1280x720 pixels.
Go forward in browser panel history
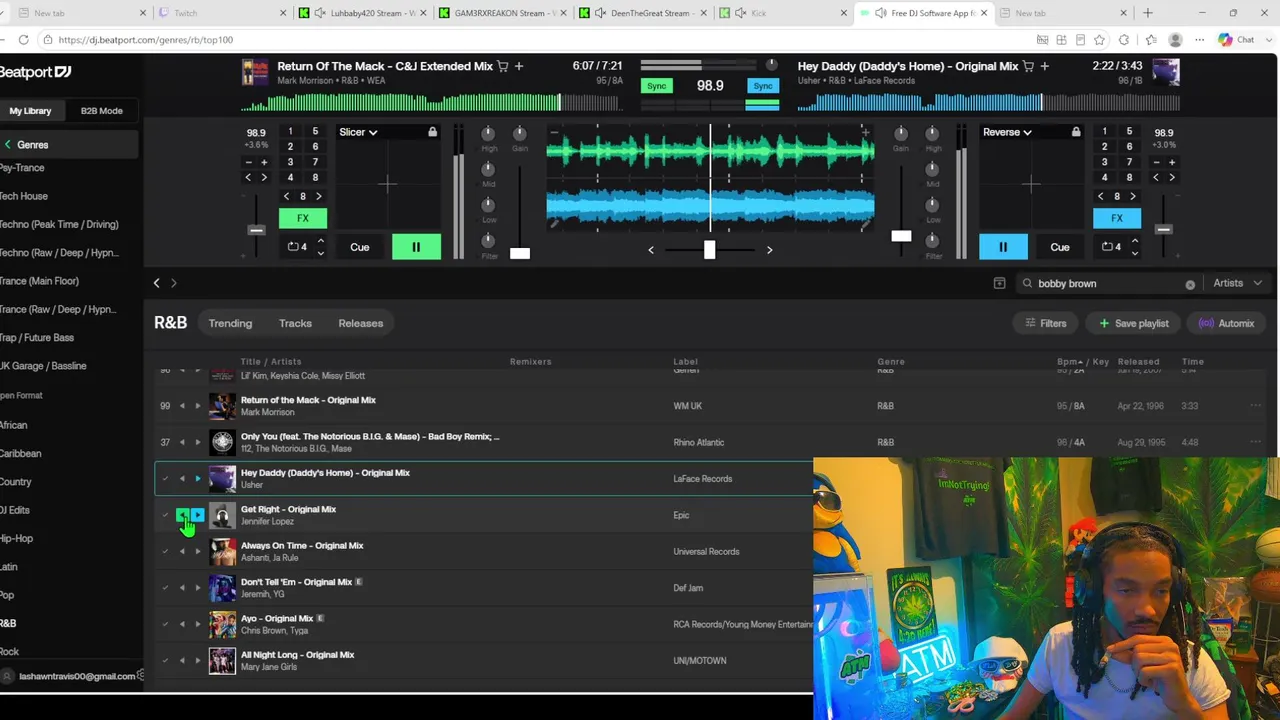pos(173,283)
